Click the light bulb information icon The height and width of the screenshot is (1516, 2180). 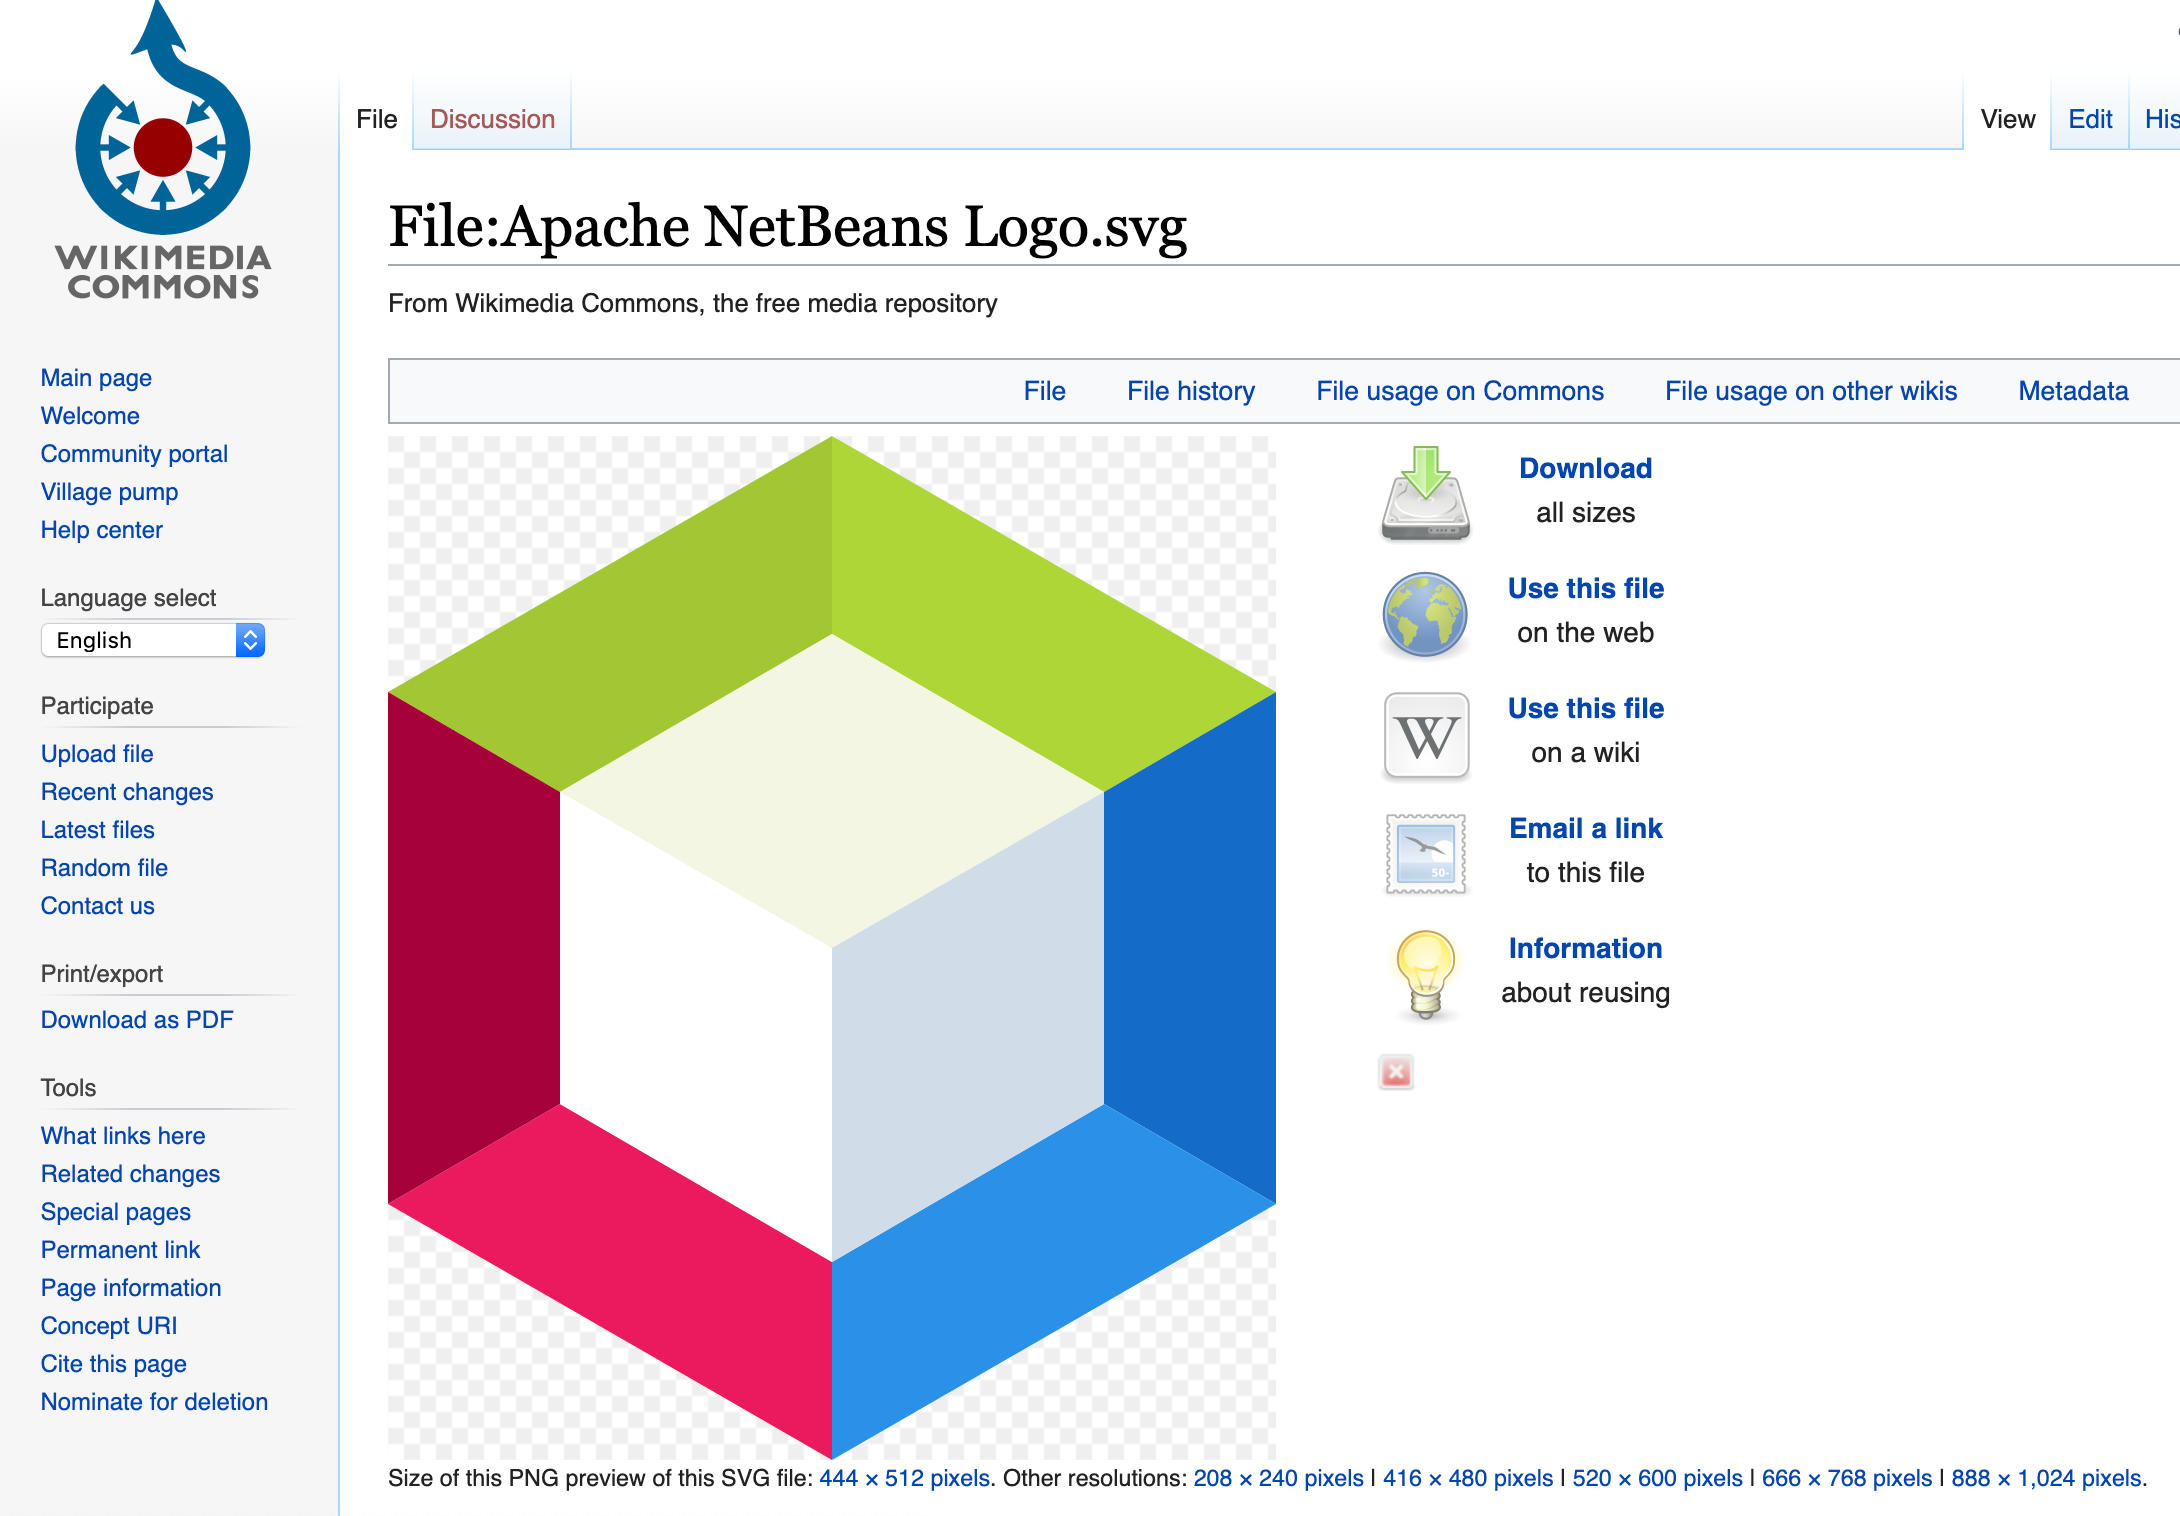(x=1425, y=973)
